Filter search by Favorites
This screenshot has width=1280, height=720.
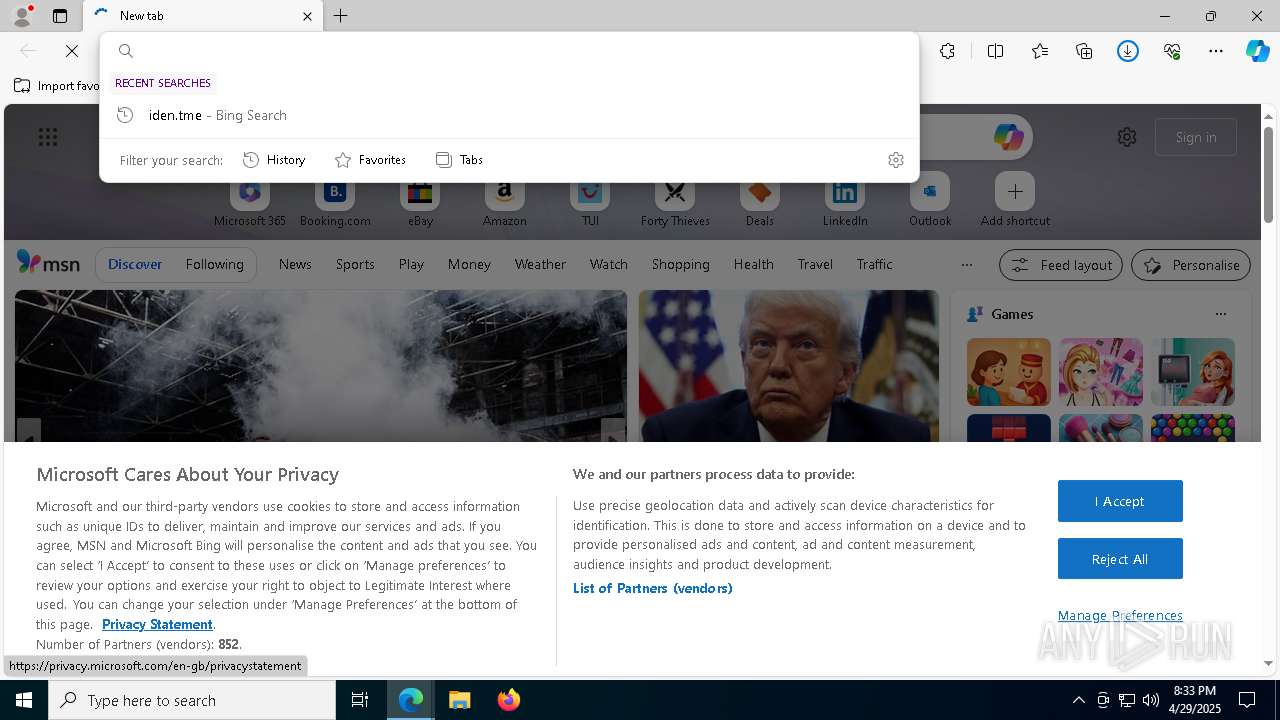pos(370,160)
